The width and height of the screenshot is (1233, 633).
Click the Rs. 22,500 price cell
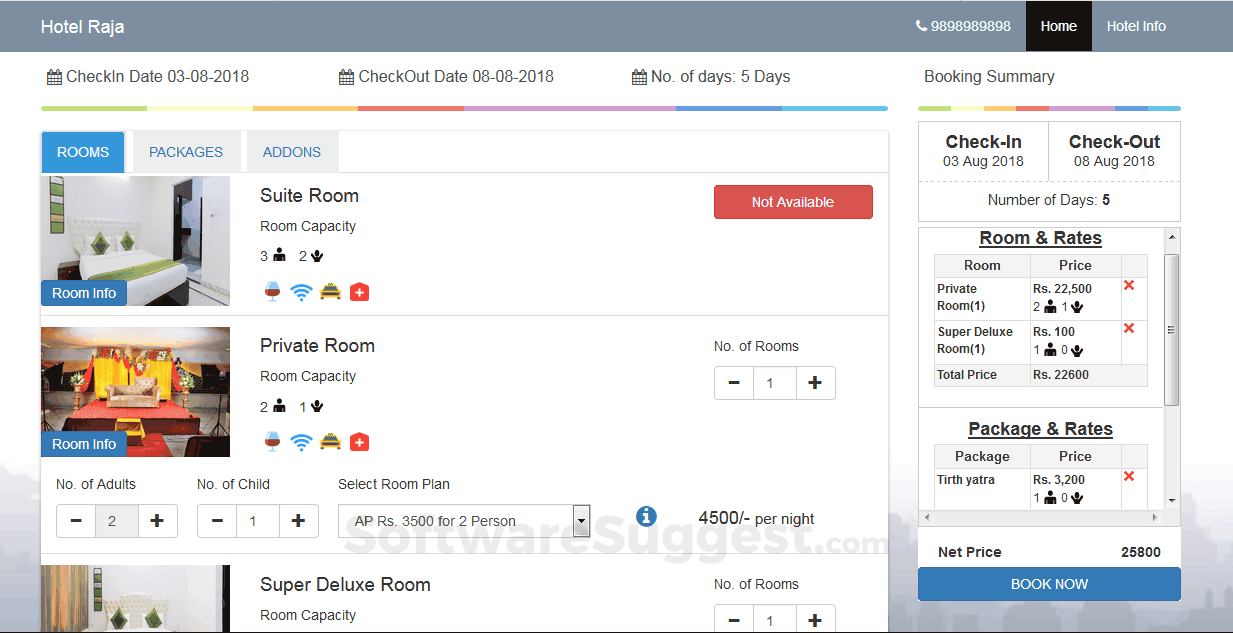tap(1075, 298)
